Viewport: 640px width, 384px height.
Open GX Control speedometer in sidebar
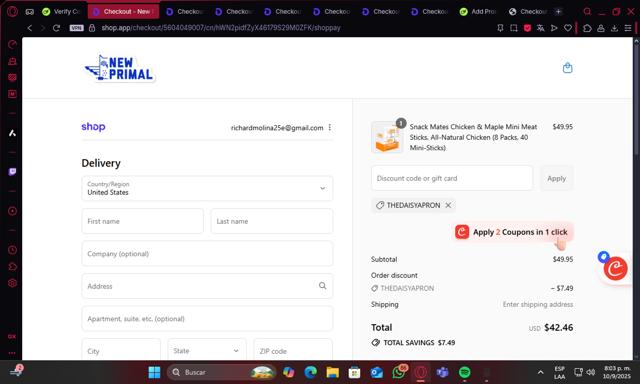point(12,44)
